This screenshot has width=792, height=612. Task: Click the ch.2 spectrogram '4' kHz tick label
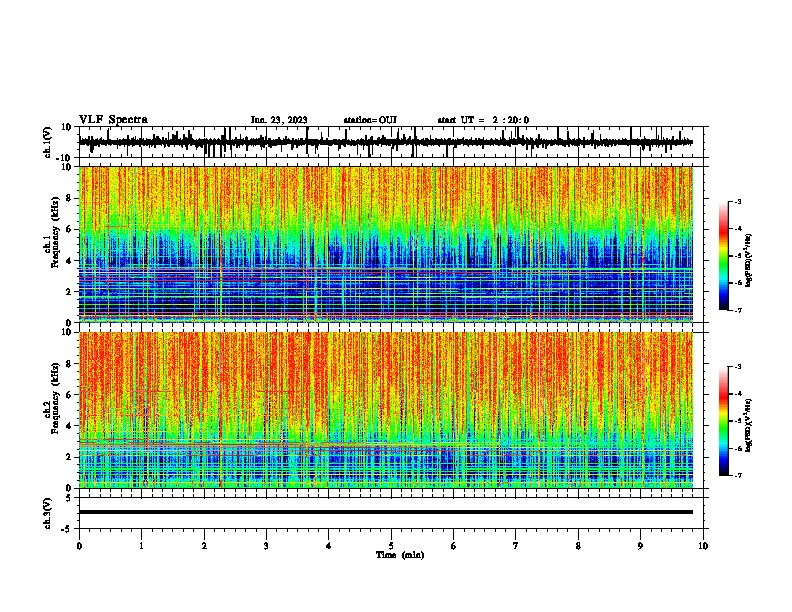69,426
